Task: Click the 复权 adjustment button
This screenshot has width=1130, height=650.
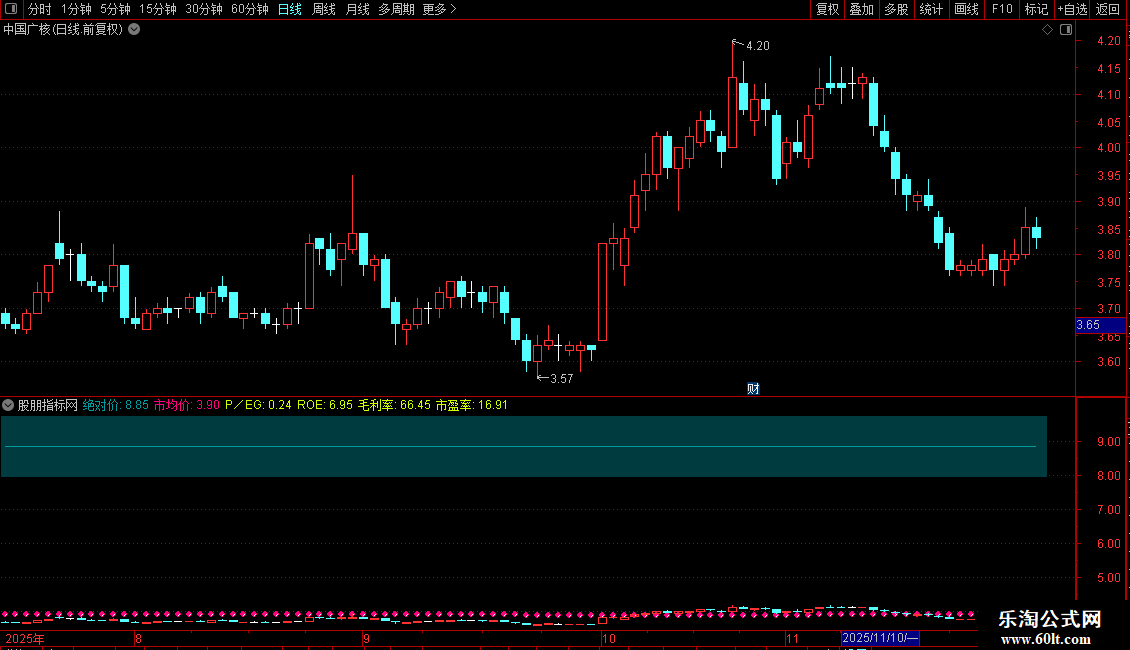Action: tap(827, 9)
